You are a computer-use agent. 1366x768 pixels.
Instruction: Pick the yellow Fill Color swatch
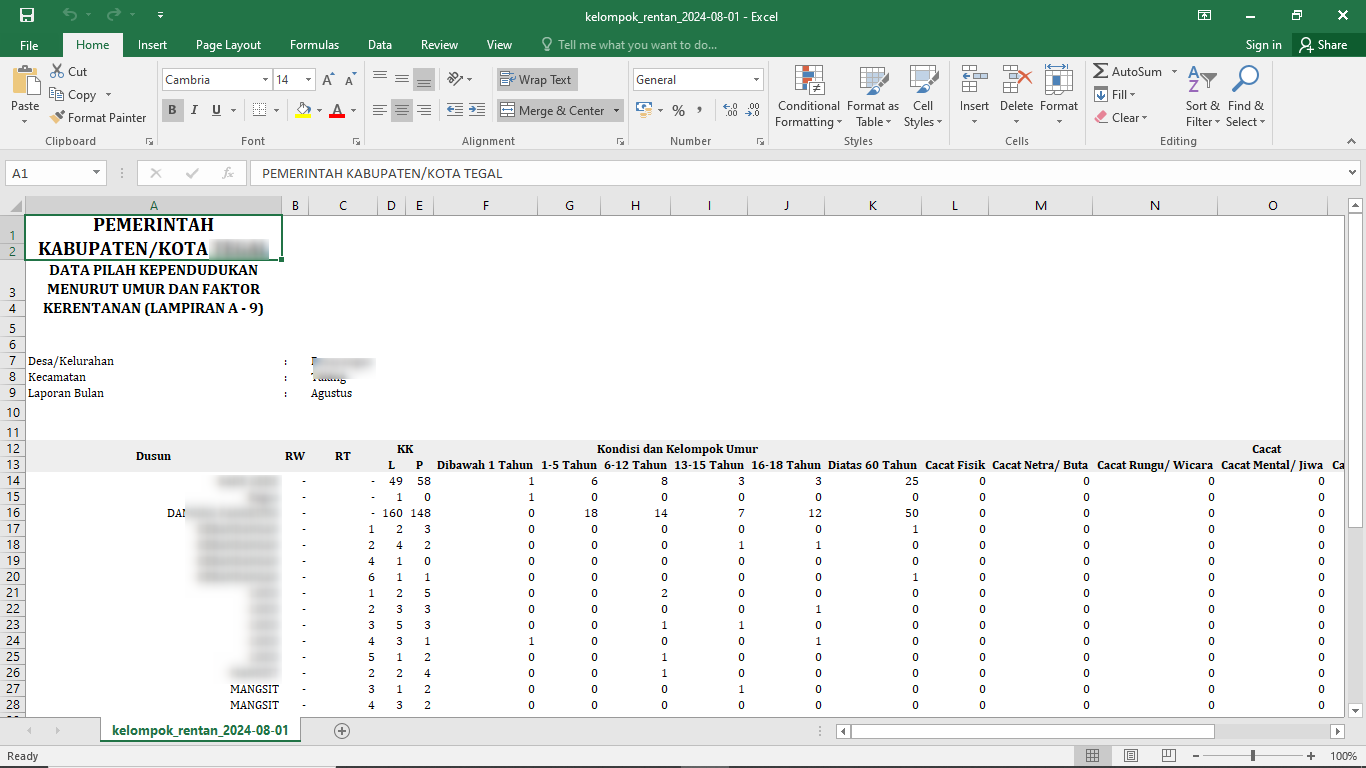click(303, 110)
